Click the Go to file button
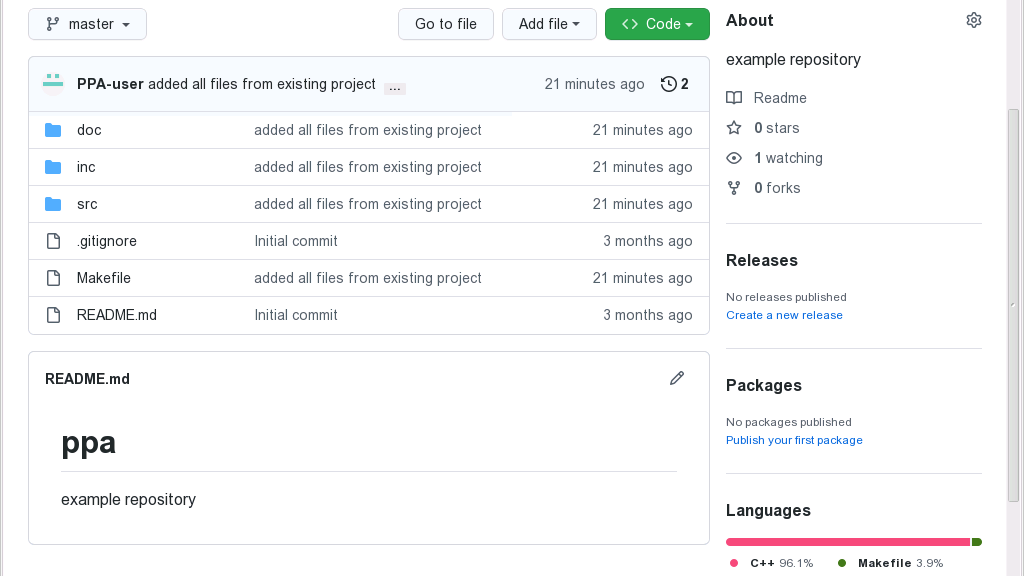This screenshot has width=1024, height=576. pyautogui.click(x=446, y=24)
